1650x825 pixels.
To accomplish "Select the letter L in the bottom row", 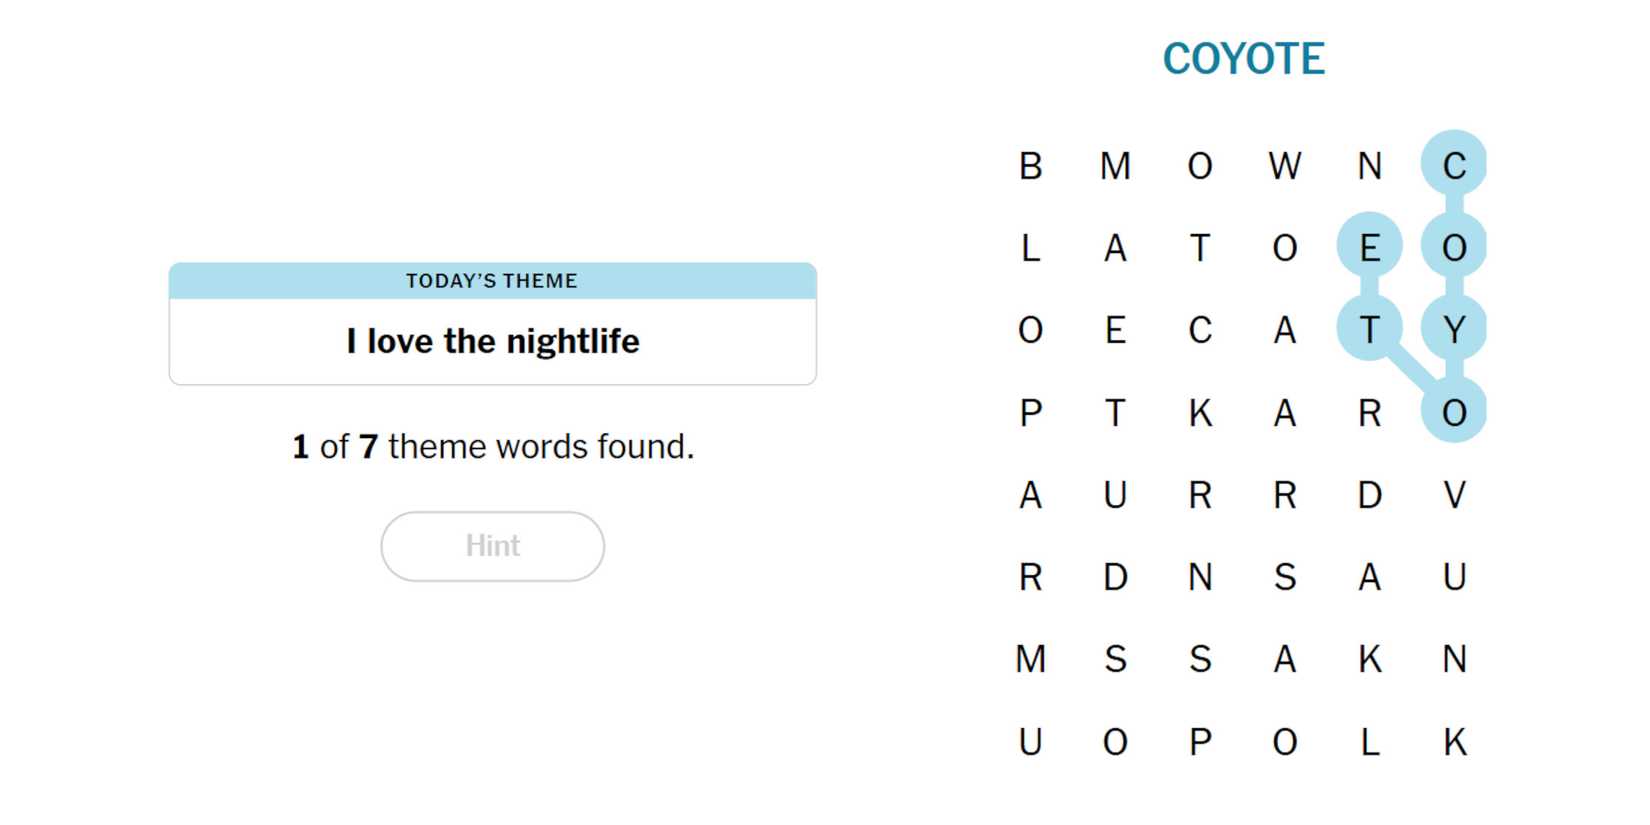I will point(1369,742).
